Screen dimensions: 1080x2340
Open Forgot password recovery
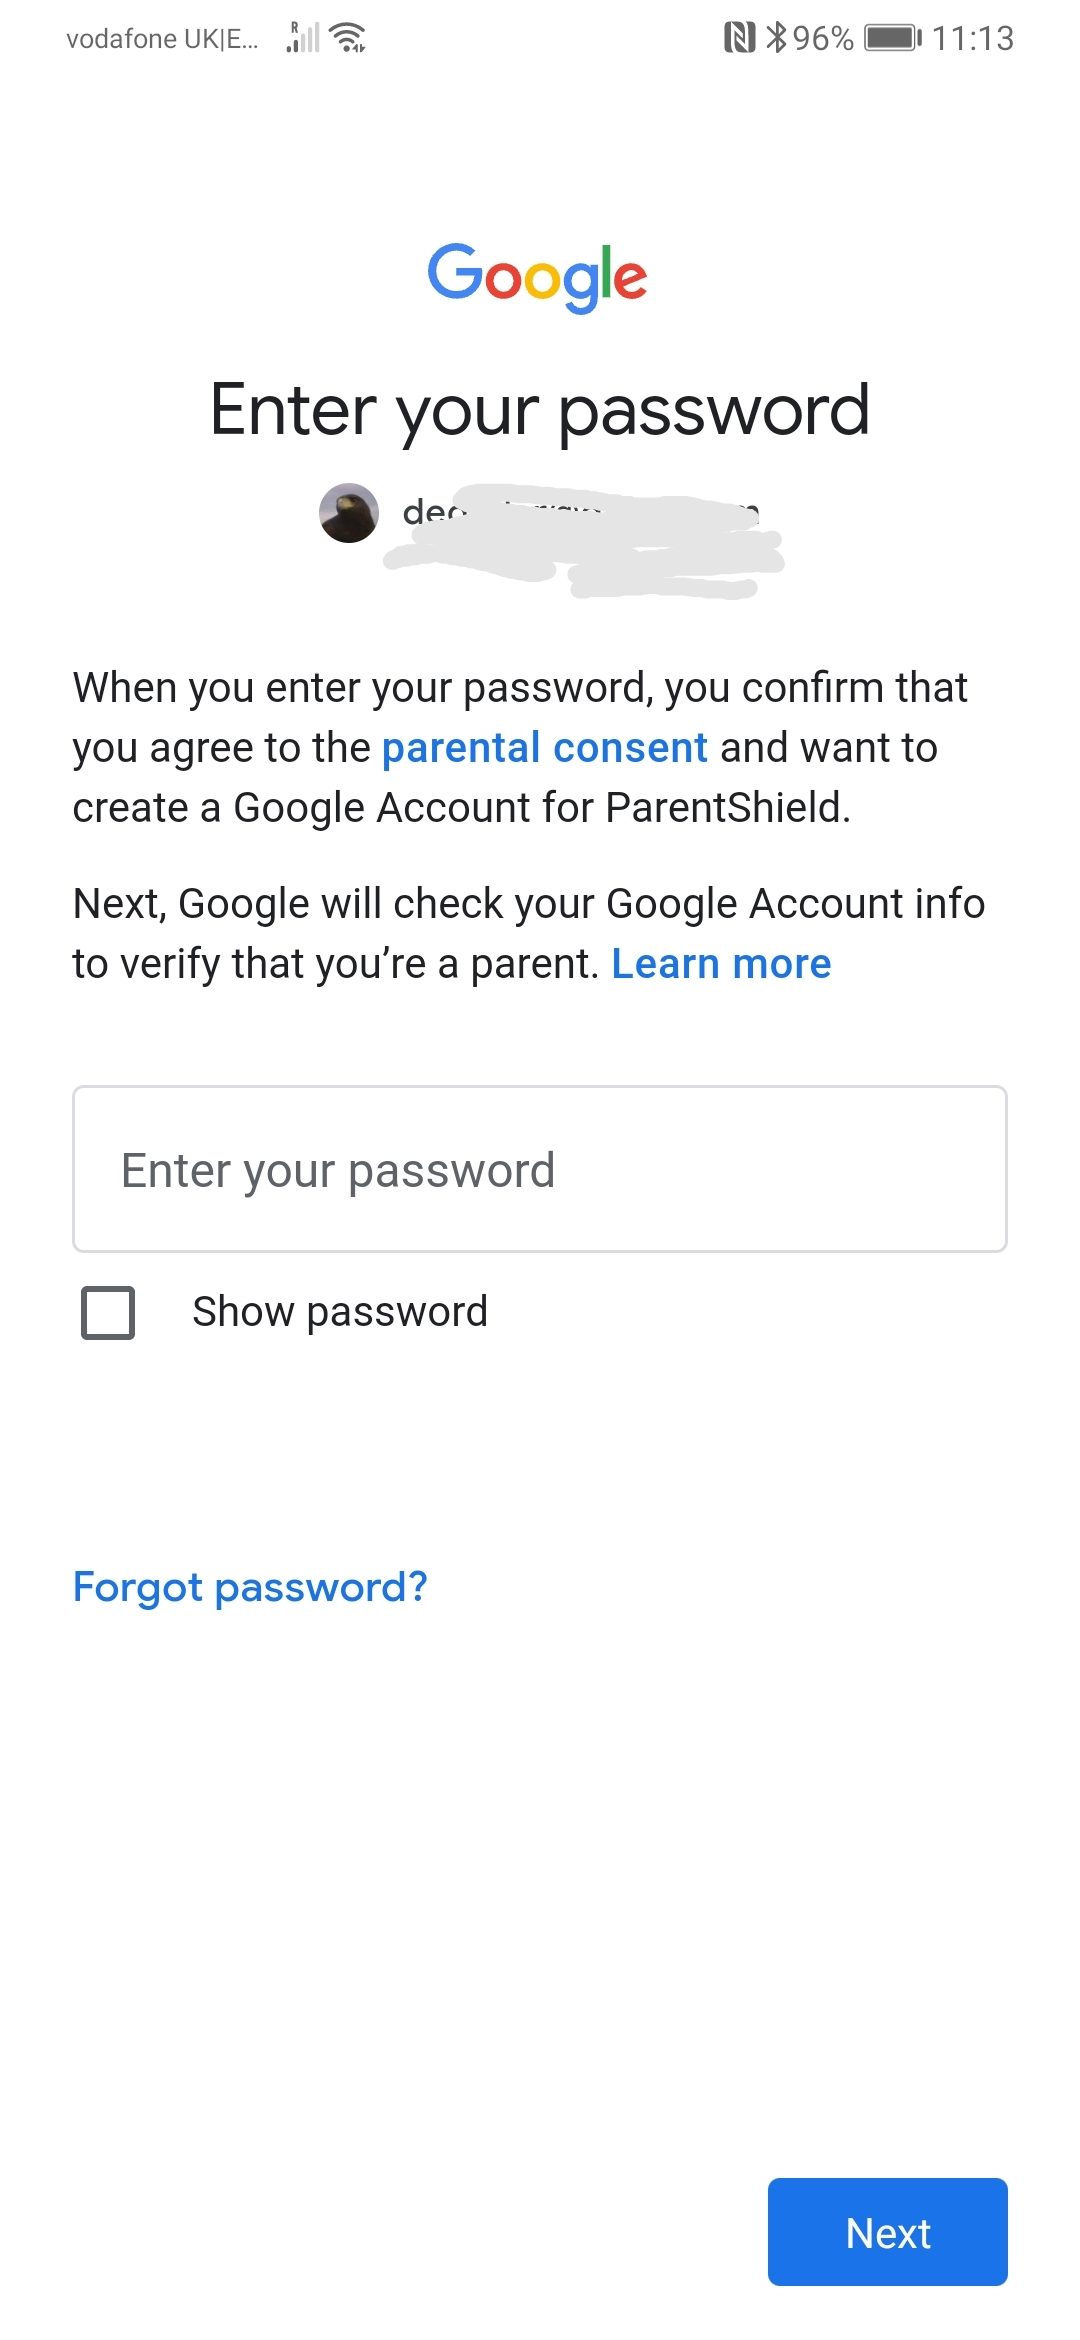(249, 1586)
